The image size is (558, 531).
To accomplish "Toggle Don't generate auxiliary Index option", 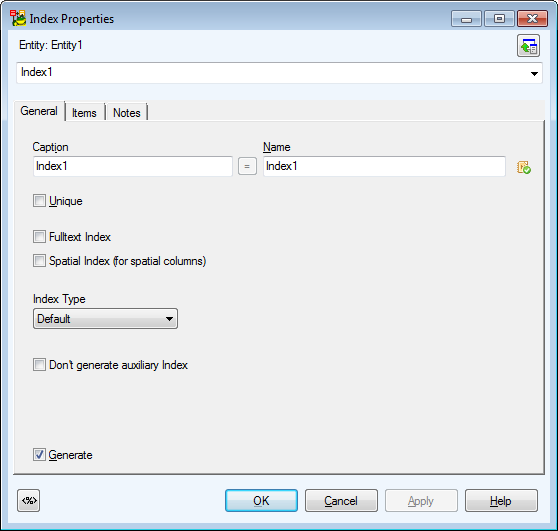I will point(40,365).
